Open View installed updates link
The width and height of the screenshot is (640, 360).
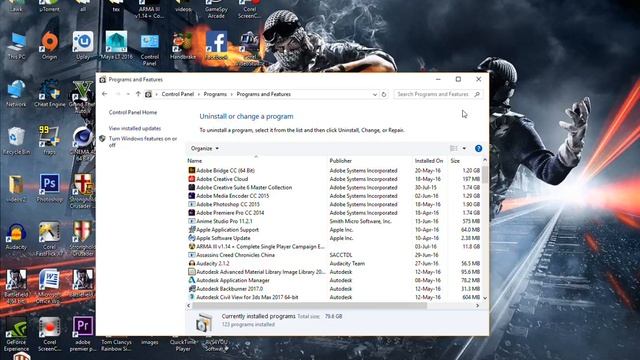[135, 128]
